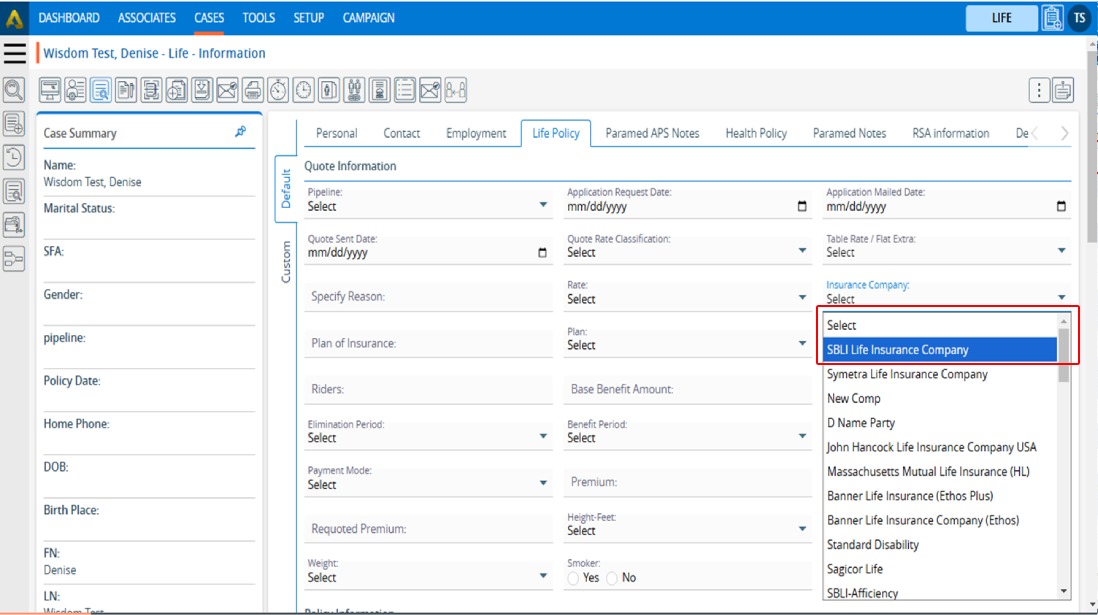This screenshot has height=615, width=1098.
Task: Pin the Case Summary panel
Action: tap(241, 132)
